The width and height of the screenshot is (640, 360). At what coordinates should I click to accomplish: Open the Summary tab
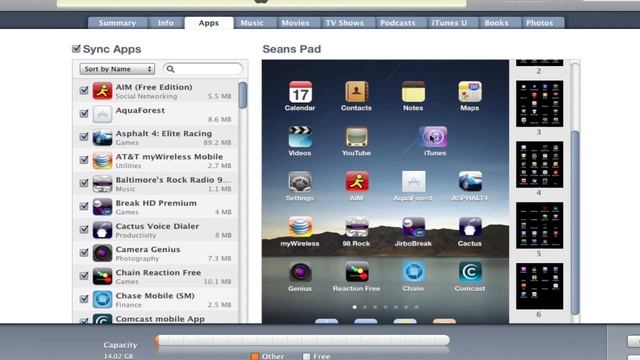(x=117, y=23)
